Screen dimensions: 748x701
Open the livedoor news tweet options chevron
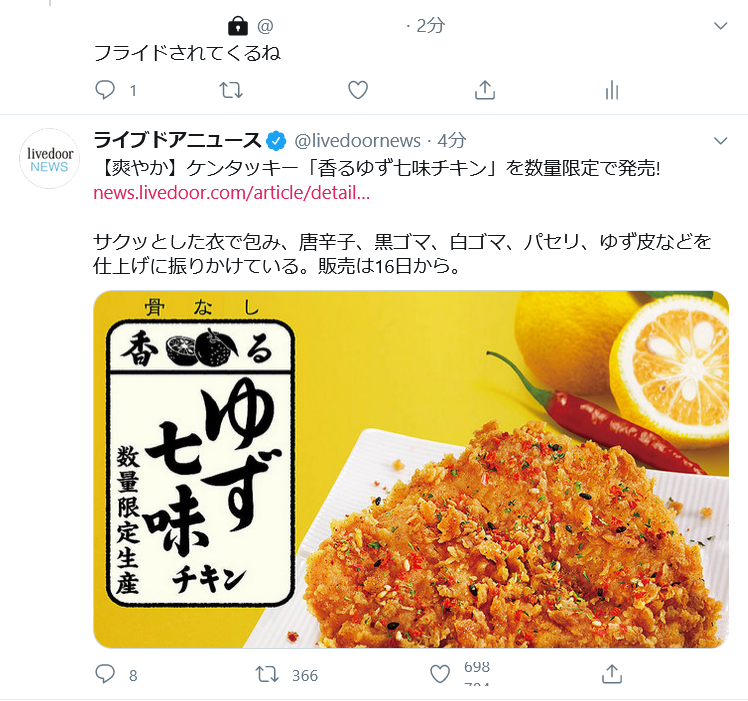coord(720,141)
